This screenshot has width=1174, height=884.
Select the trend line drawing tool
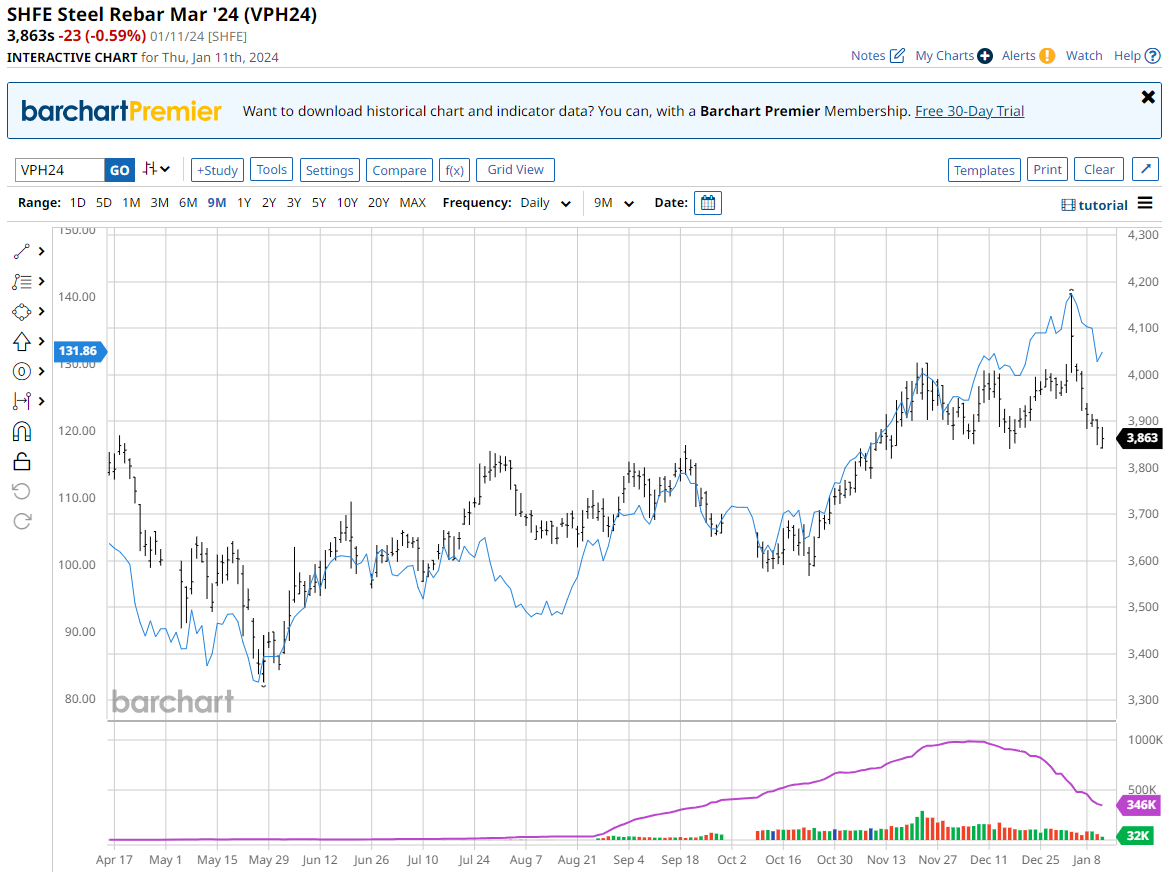[x=22, y=252]
